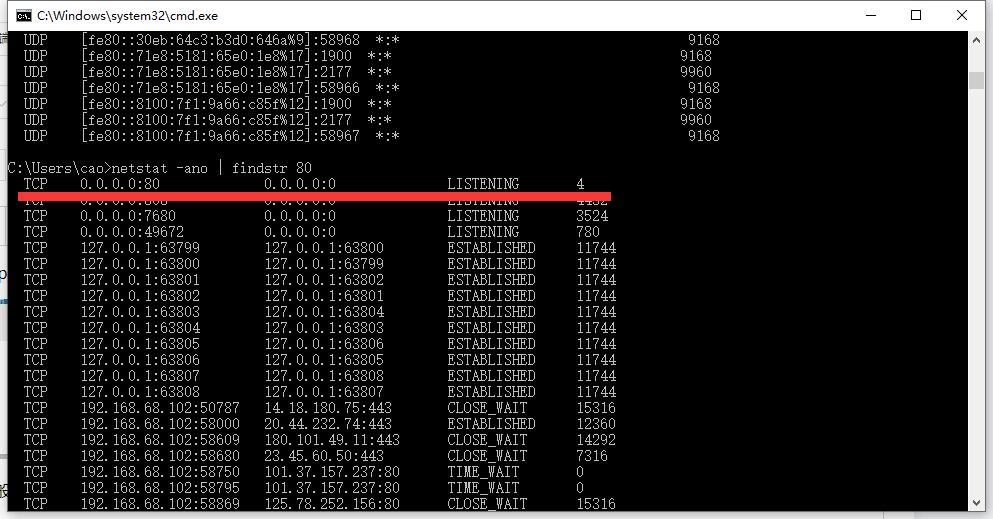Click PID 4 on the port 80 row

(x=580, y=184)
